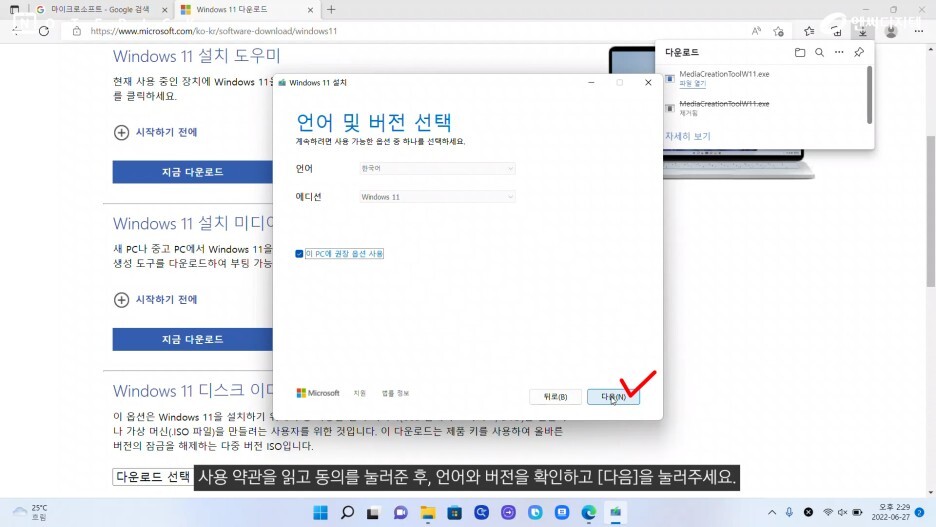
Task: Open the 자세히 보기 link in downloads
Action: coord(688,136)
